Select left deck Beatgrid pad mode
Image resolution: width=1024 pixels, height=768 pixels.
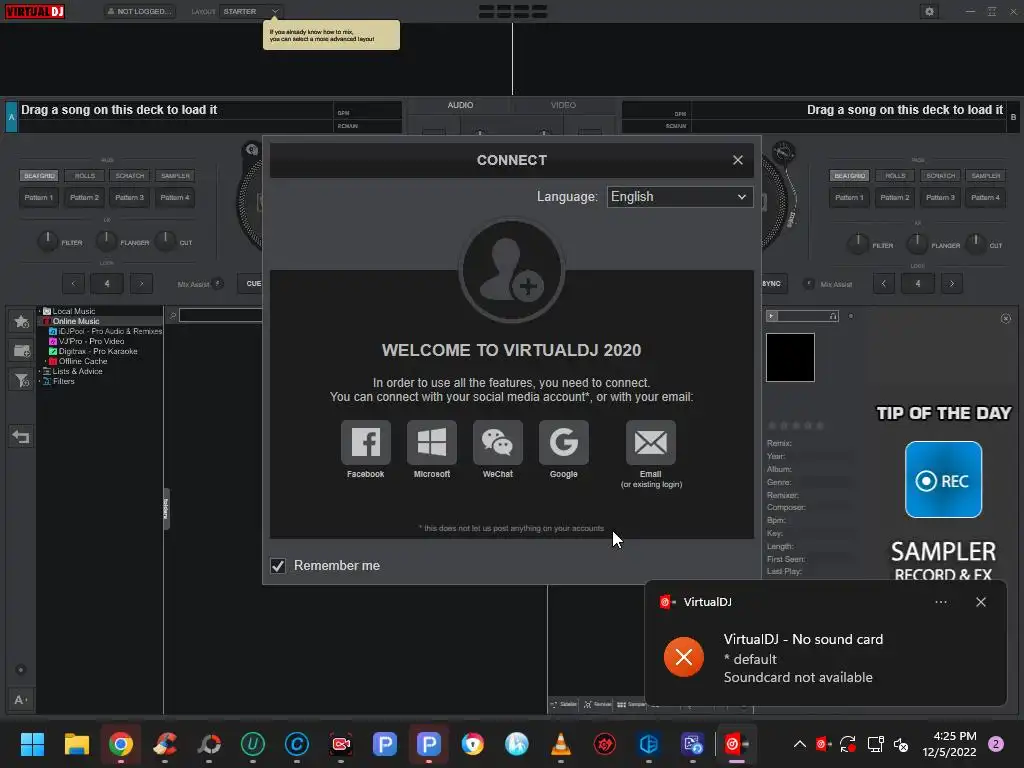click(x=39, y=176)
